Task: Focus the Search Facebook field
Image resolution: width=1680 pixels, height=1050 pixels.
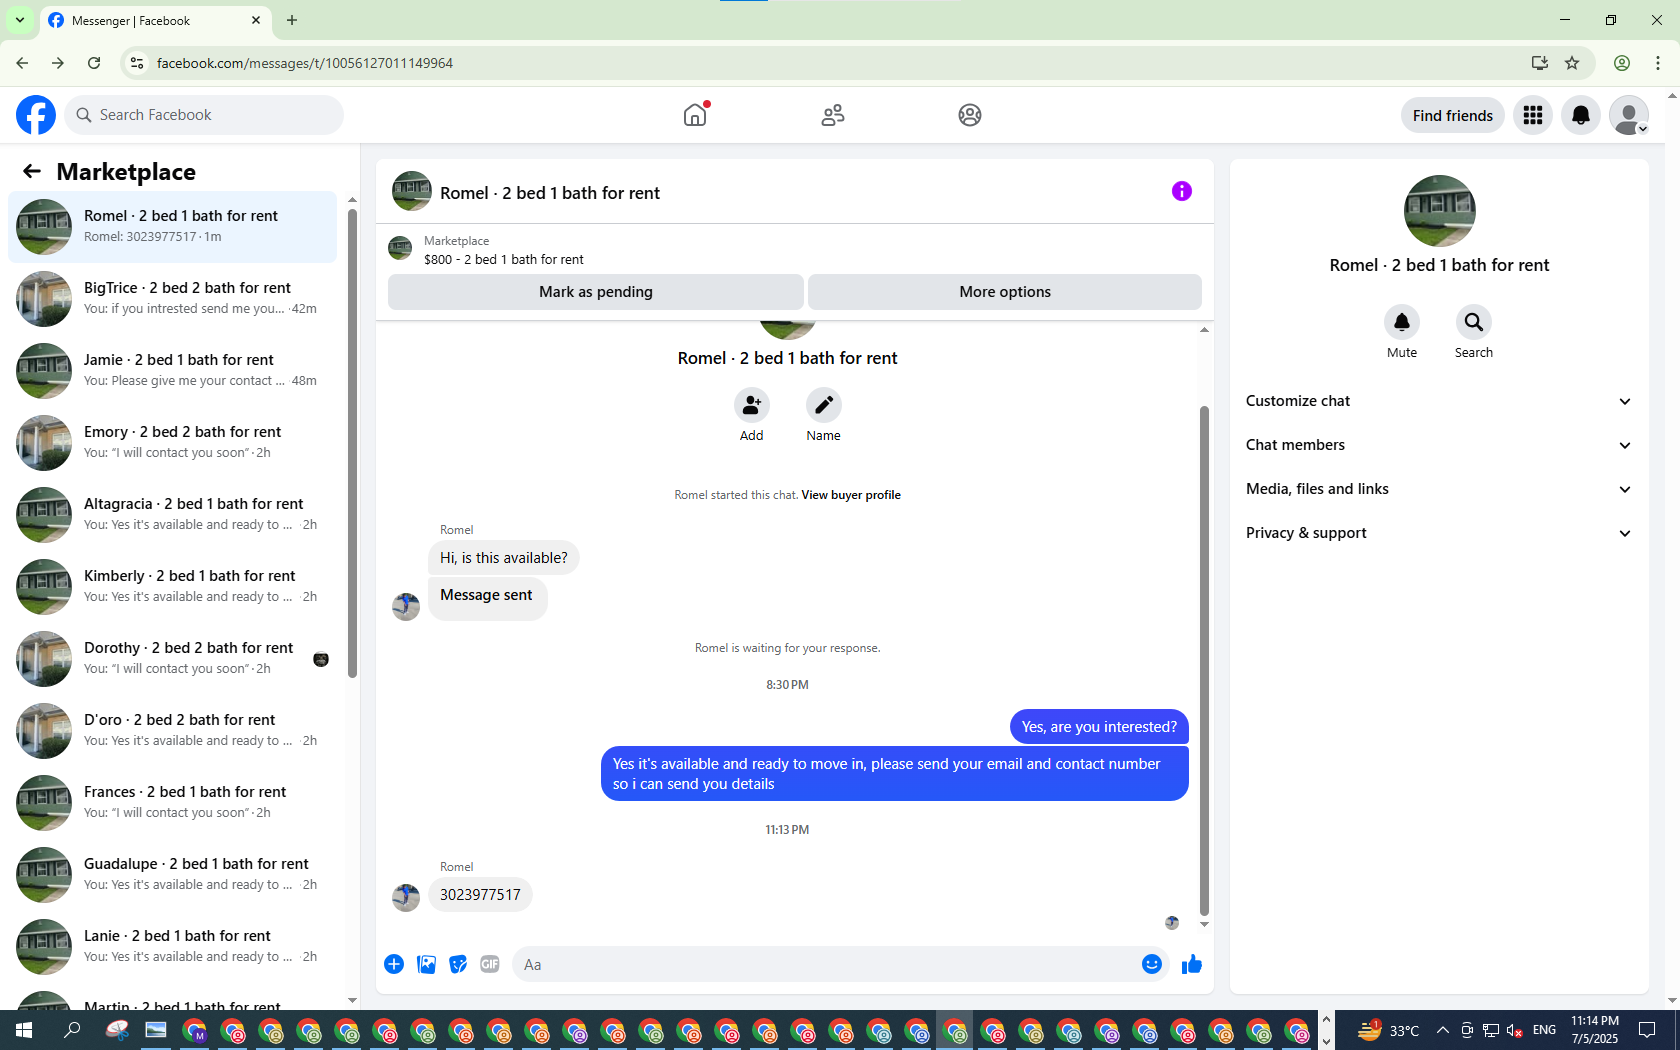Action: click(204, 115)
